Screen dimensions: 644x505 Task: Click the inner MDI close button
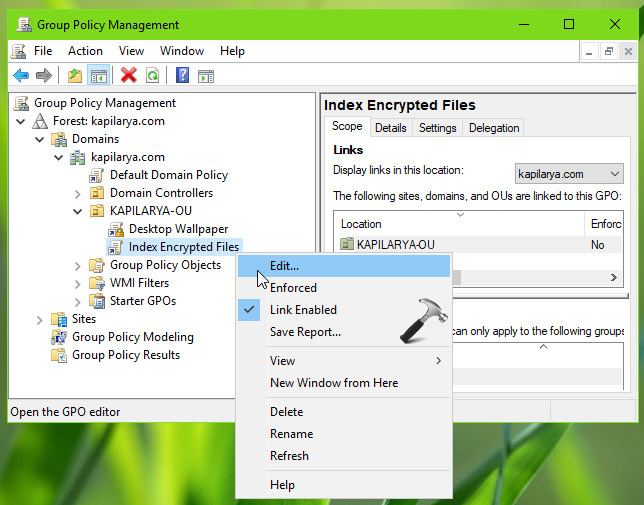coord(628,51)
